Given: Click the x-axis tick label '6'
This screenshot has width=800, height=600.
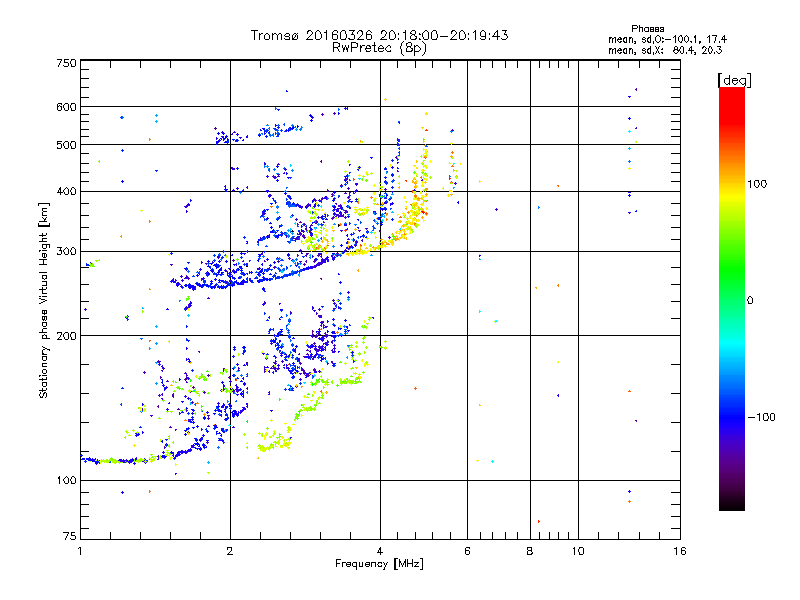Looking at the screenshot, I should click(x=467, y=551).
